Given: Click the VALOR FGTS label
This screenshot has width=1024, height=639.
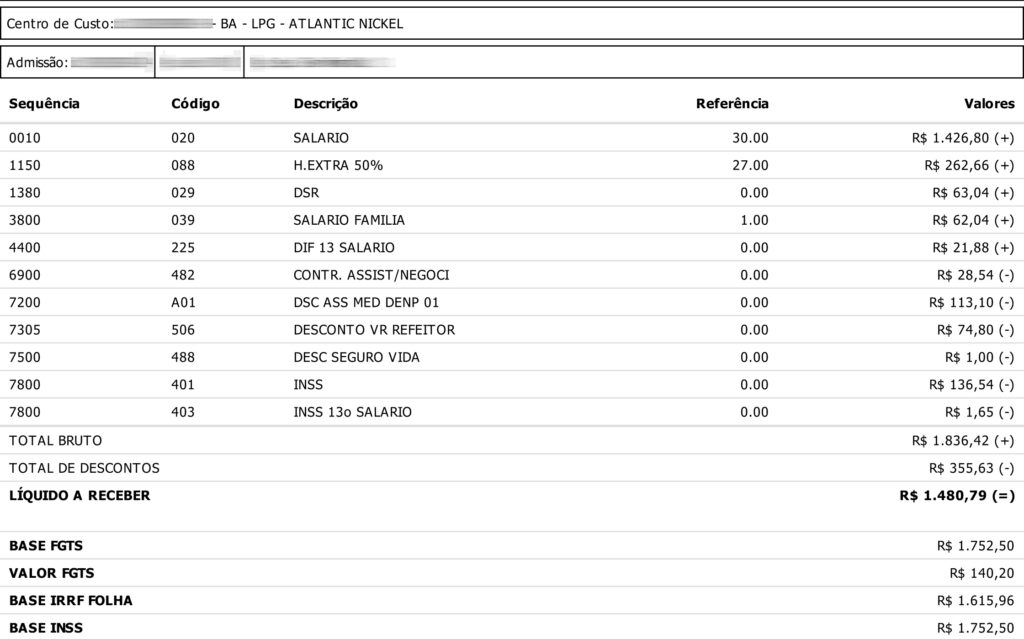Looking at the screenshot, I should [52, 573].
